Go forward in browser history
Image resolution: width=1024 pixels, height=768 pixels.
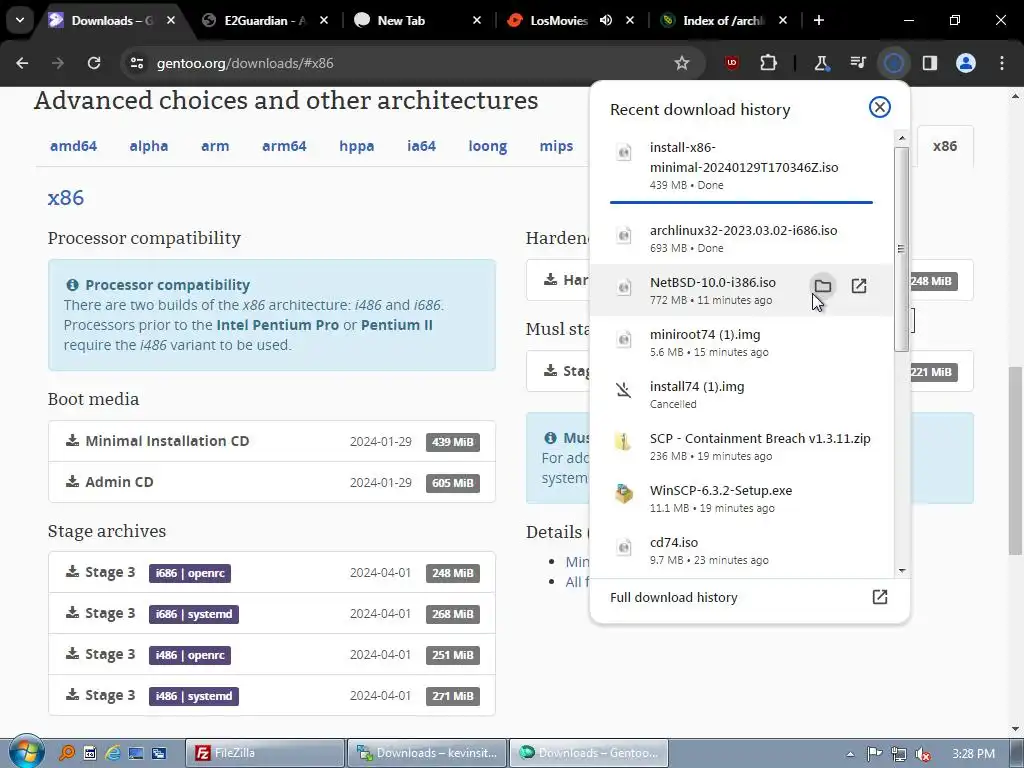tap(58, 63)
